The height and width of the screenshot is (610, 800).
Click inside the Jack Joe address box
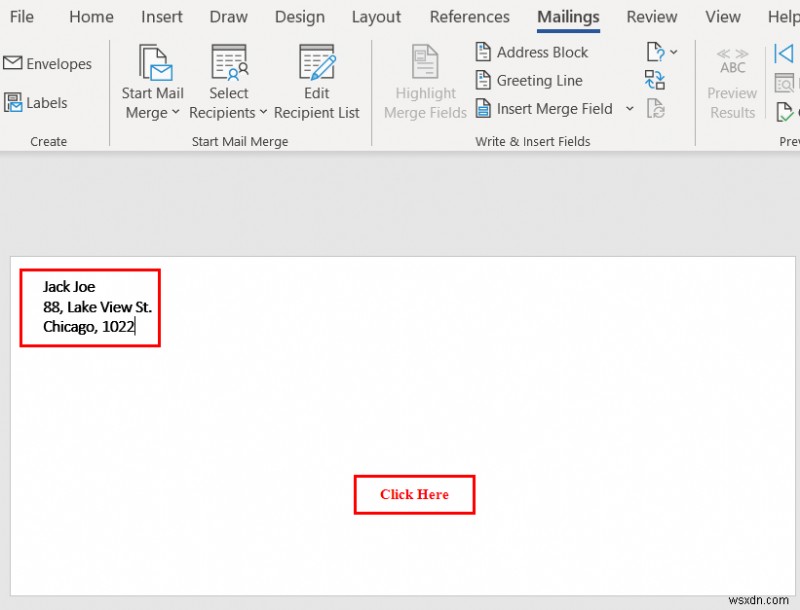(89, 305)
